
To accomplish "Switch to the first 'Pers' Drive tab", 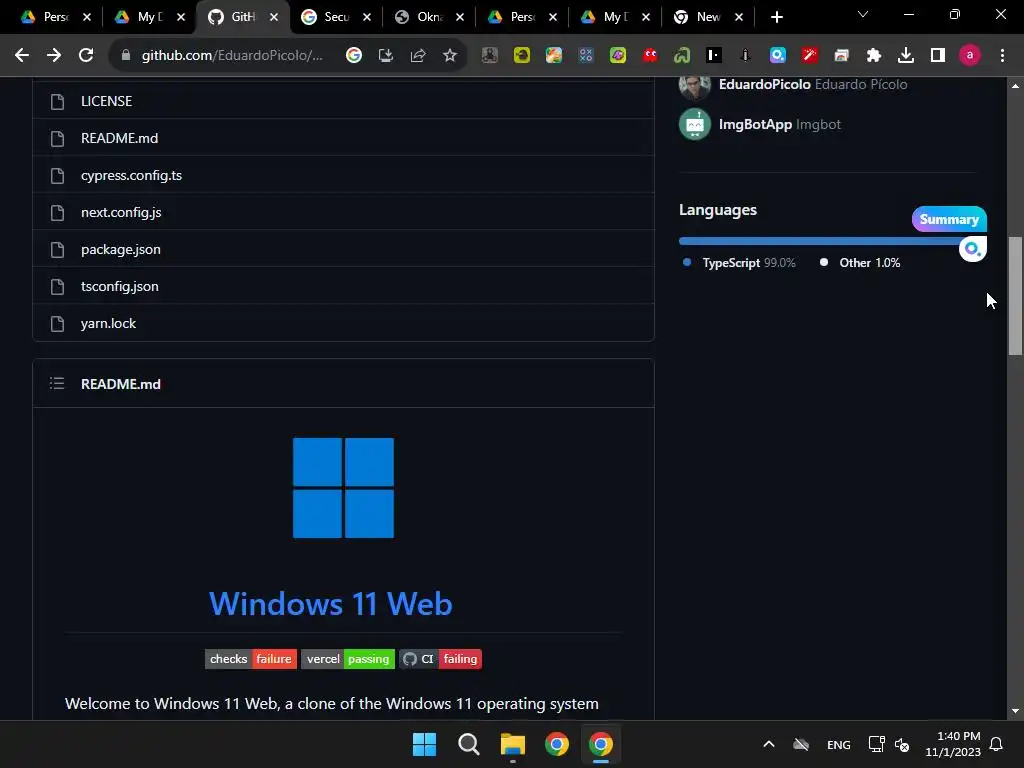I will [55, 17].
